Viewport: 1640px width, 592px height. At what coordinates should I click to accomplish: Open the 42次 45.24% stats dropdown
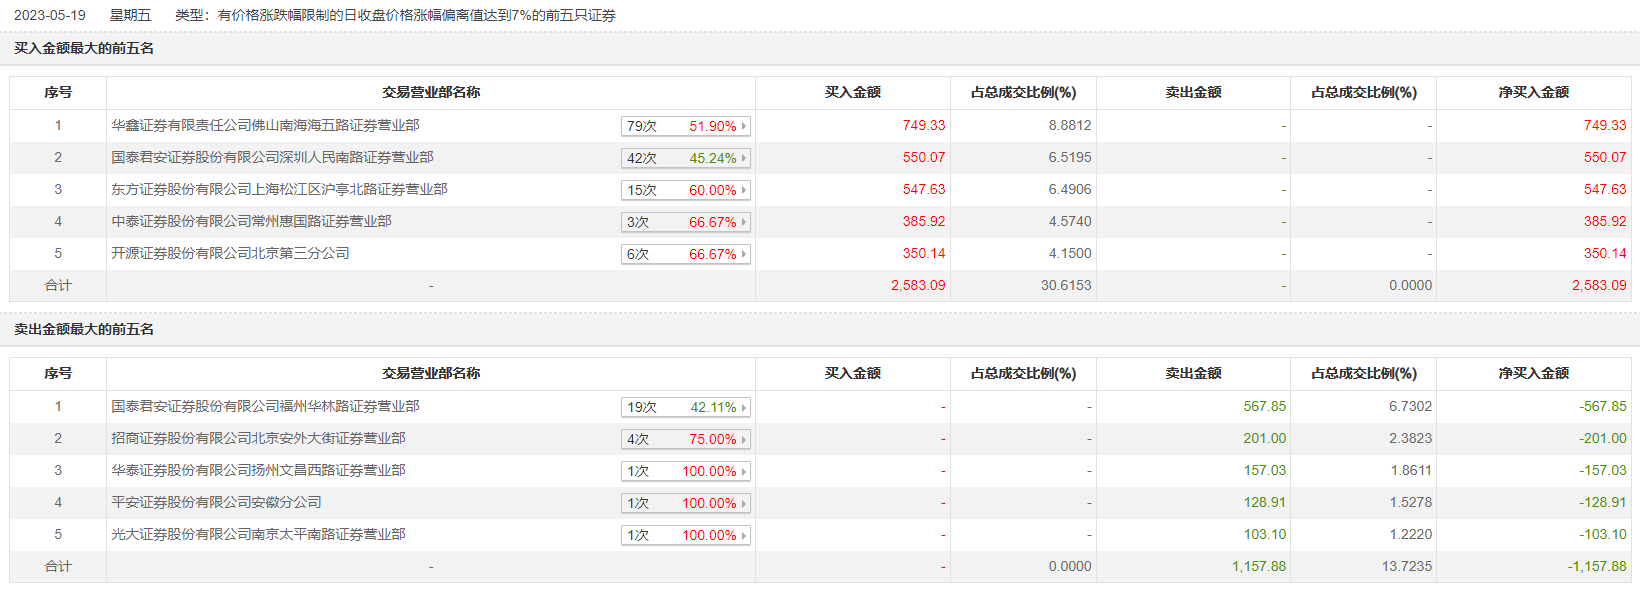[685, 158]
